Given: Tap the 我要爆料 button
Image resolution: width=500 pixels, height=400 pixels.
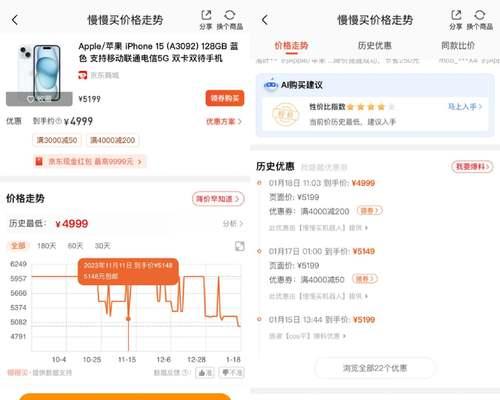Looking at the screenshot, I should (472, 166).
